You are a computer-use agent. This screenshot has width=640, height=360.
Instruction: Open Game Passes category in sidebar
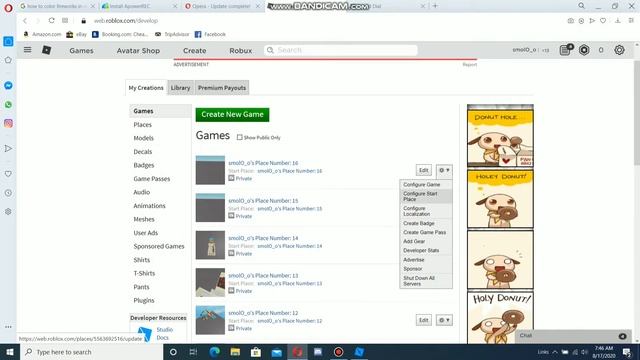(151, 178)
